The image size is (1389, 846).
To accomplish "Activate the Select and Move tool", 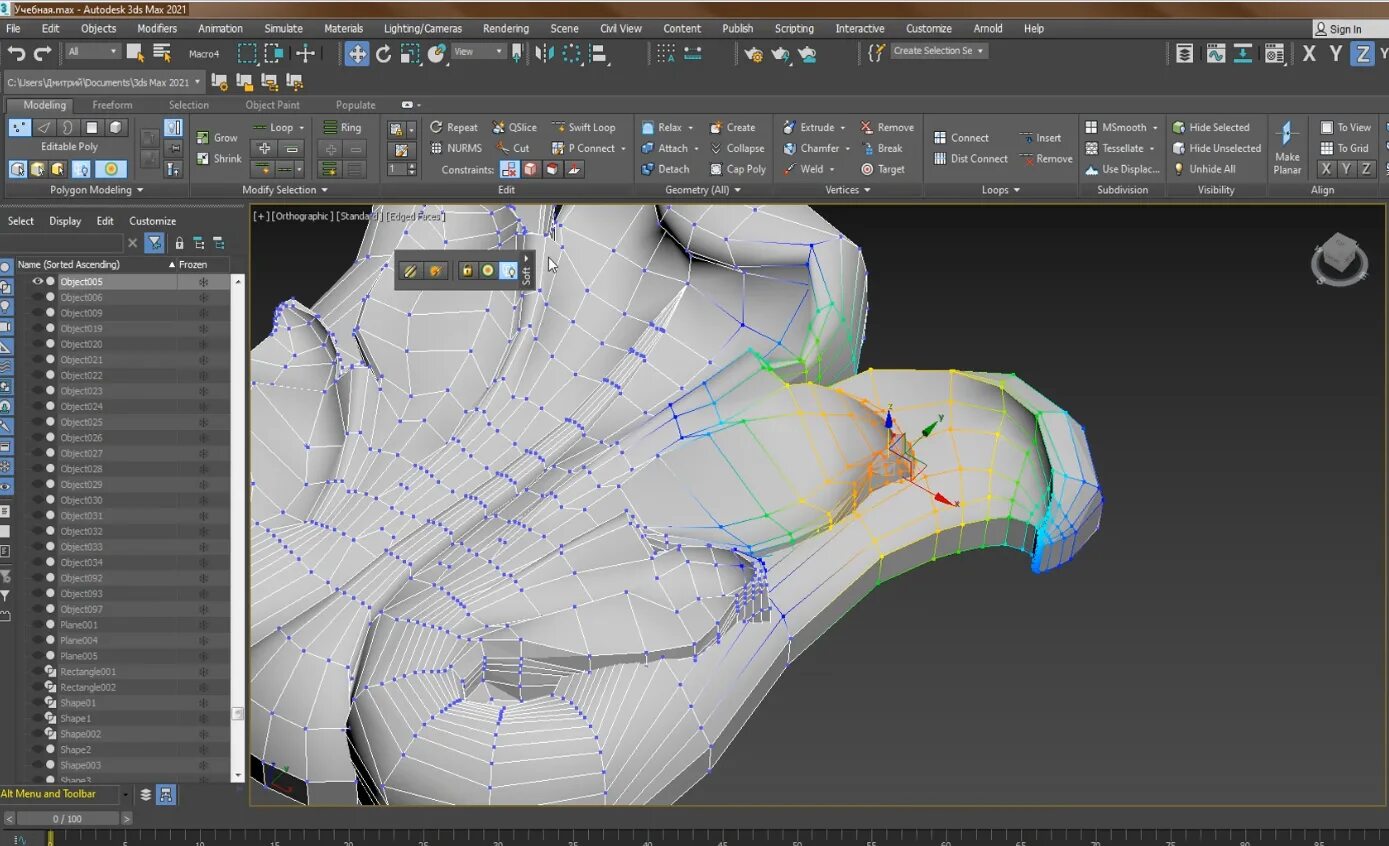I will coord(357,54).
